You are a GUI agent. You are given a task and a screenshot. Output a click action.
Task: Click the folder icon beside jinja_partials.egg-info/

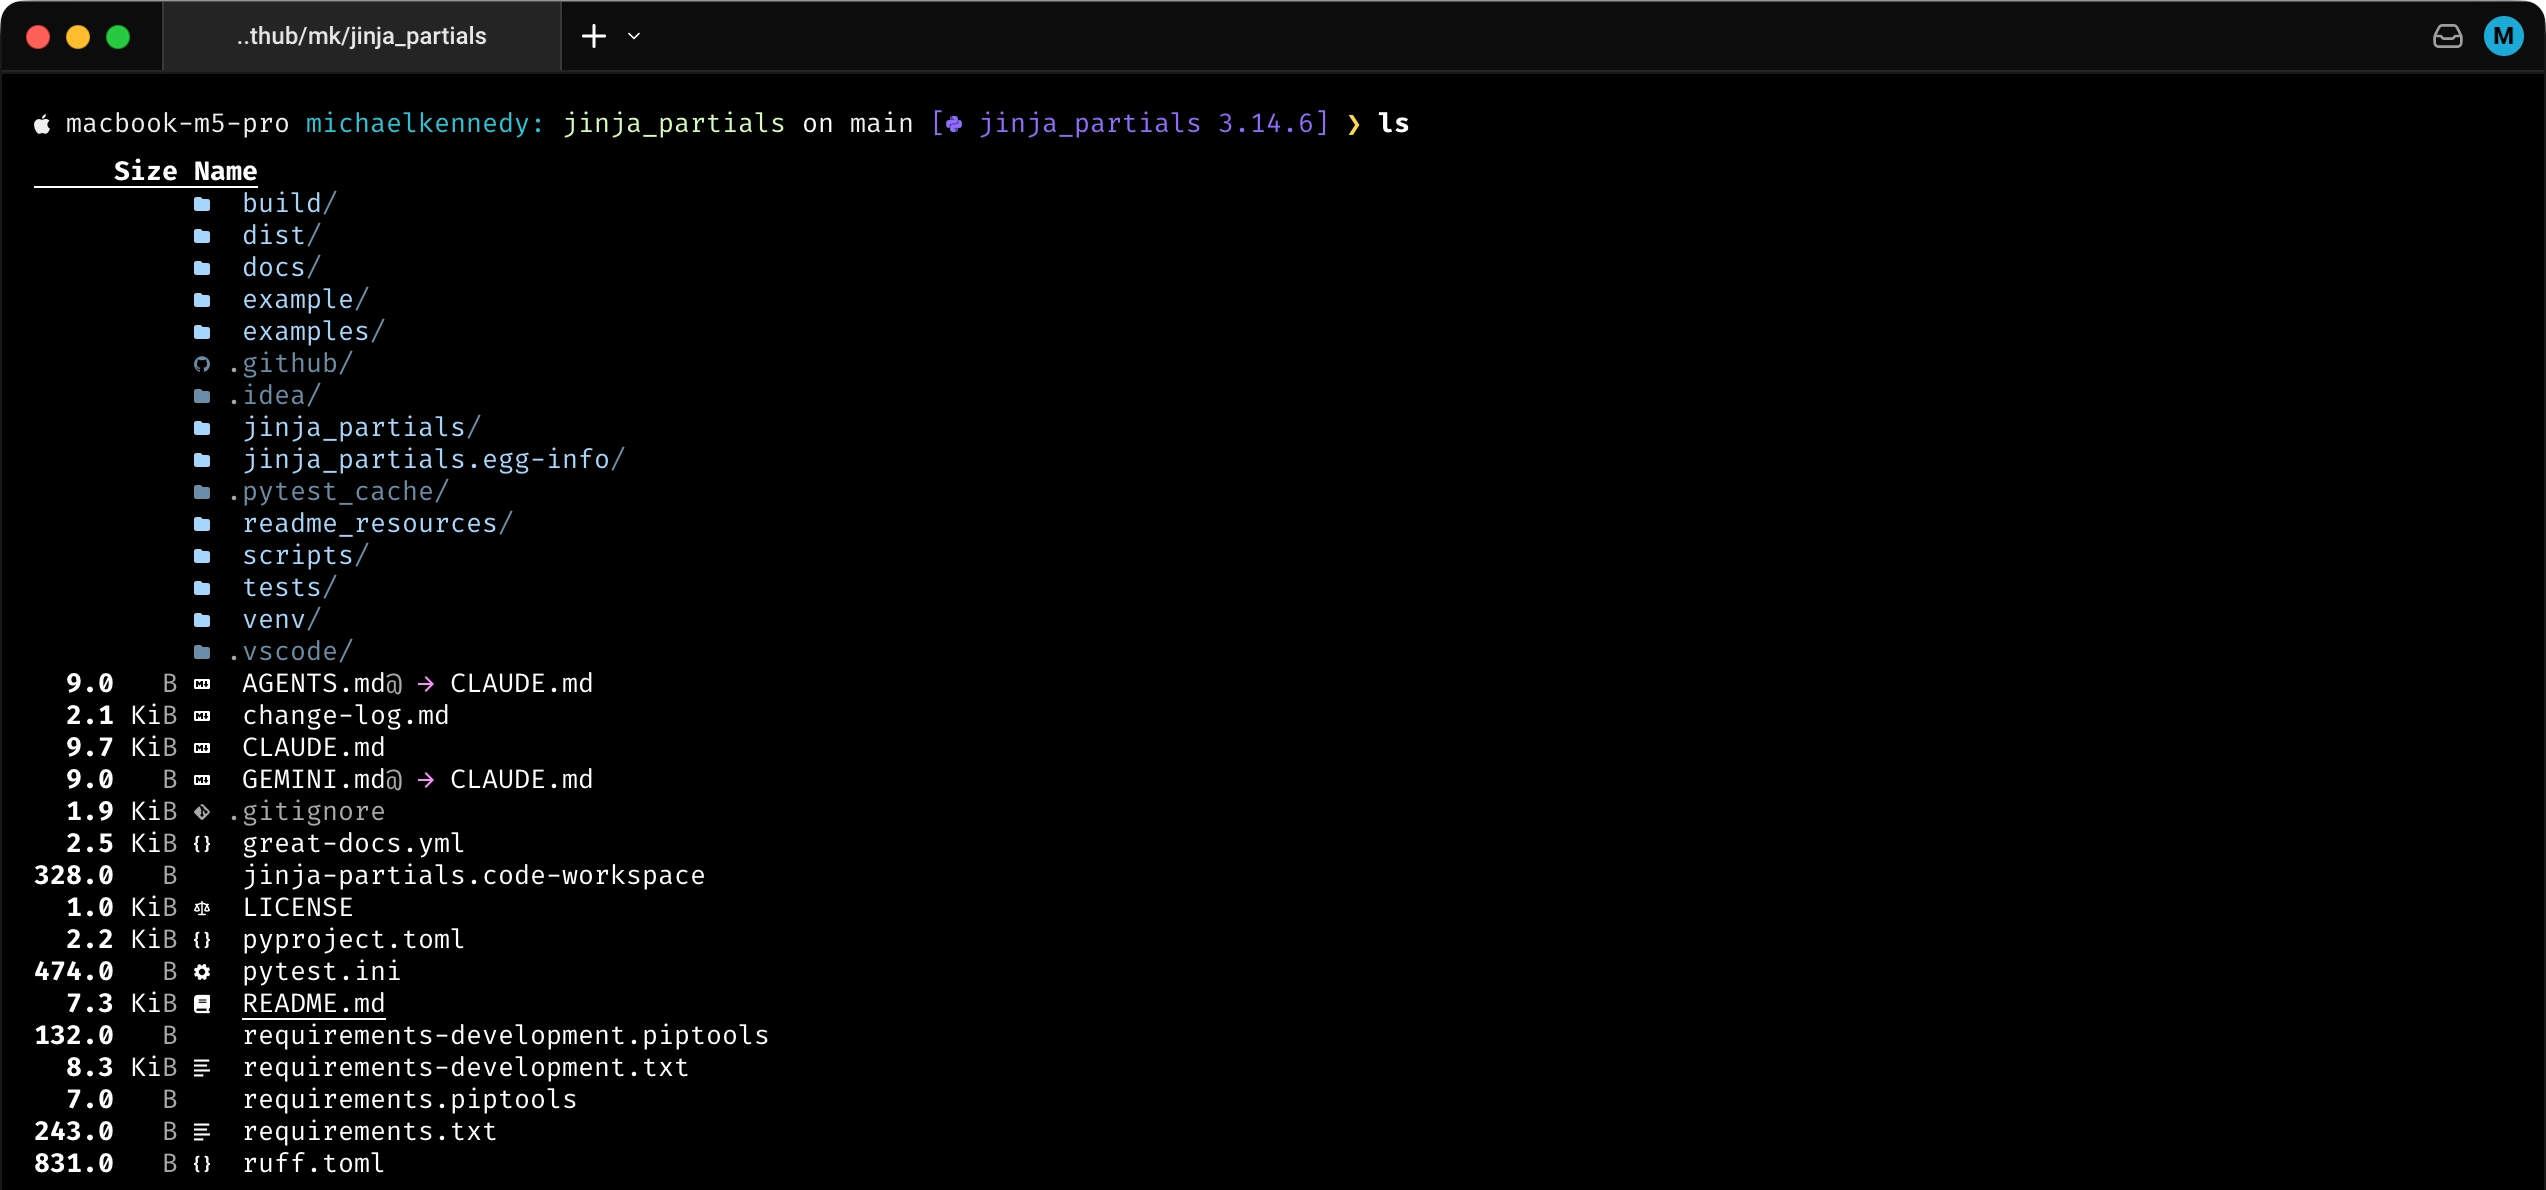(202, 460)
